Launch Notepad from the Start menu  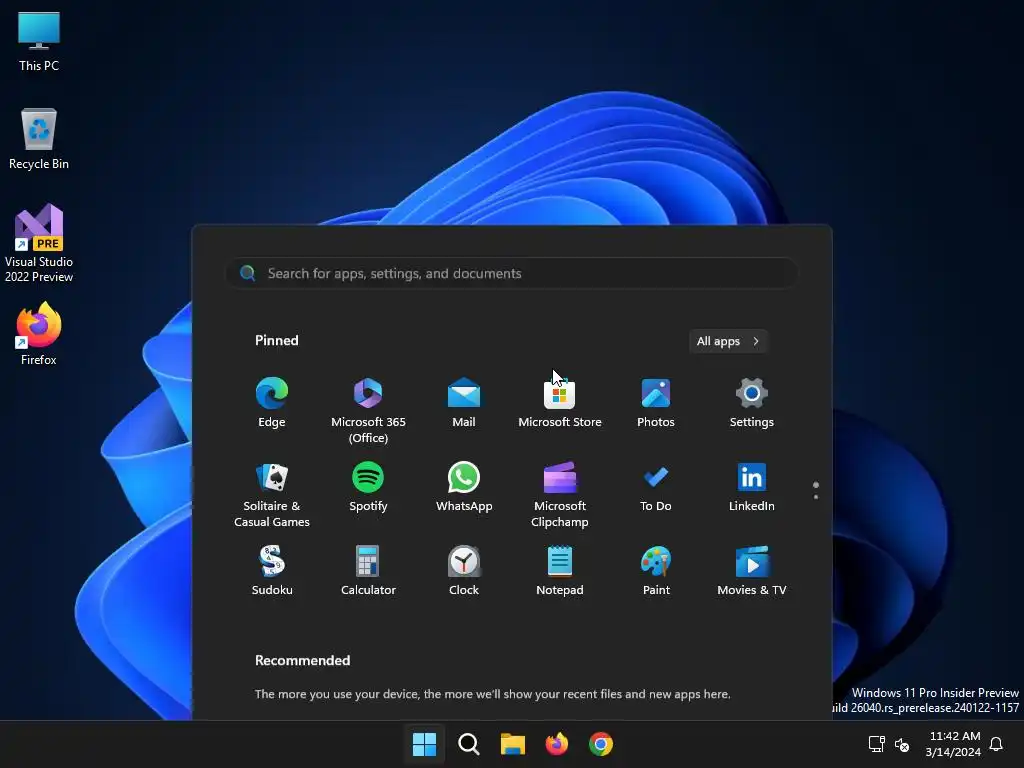560,570
